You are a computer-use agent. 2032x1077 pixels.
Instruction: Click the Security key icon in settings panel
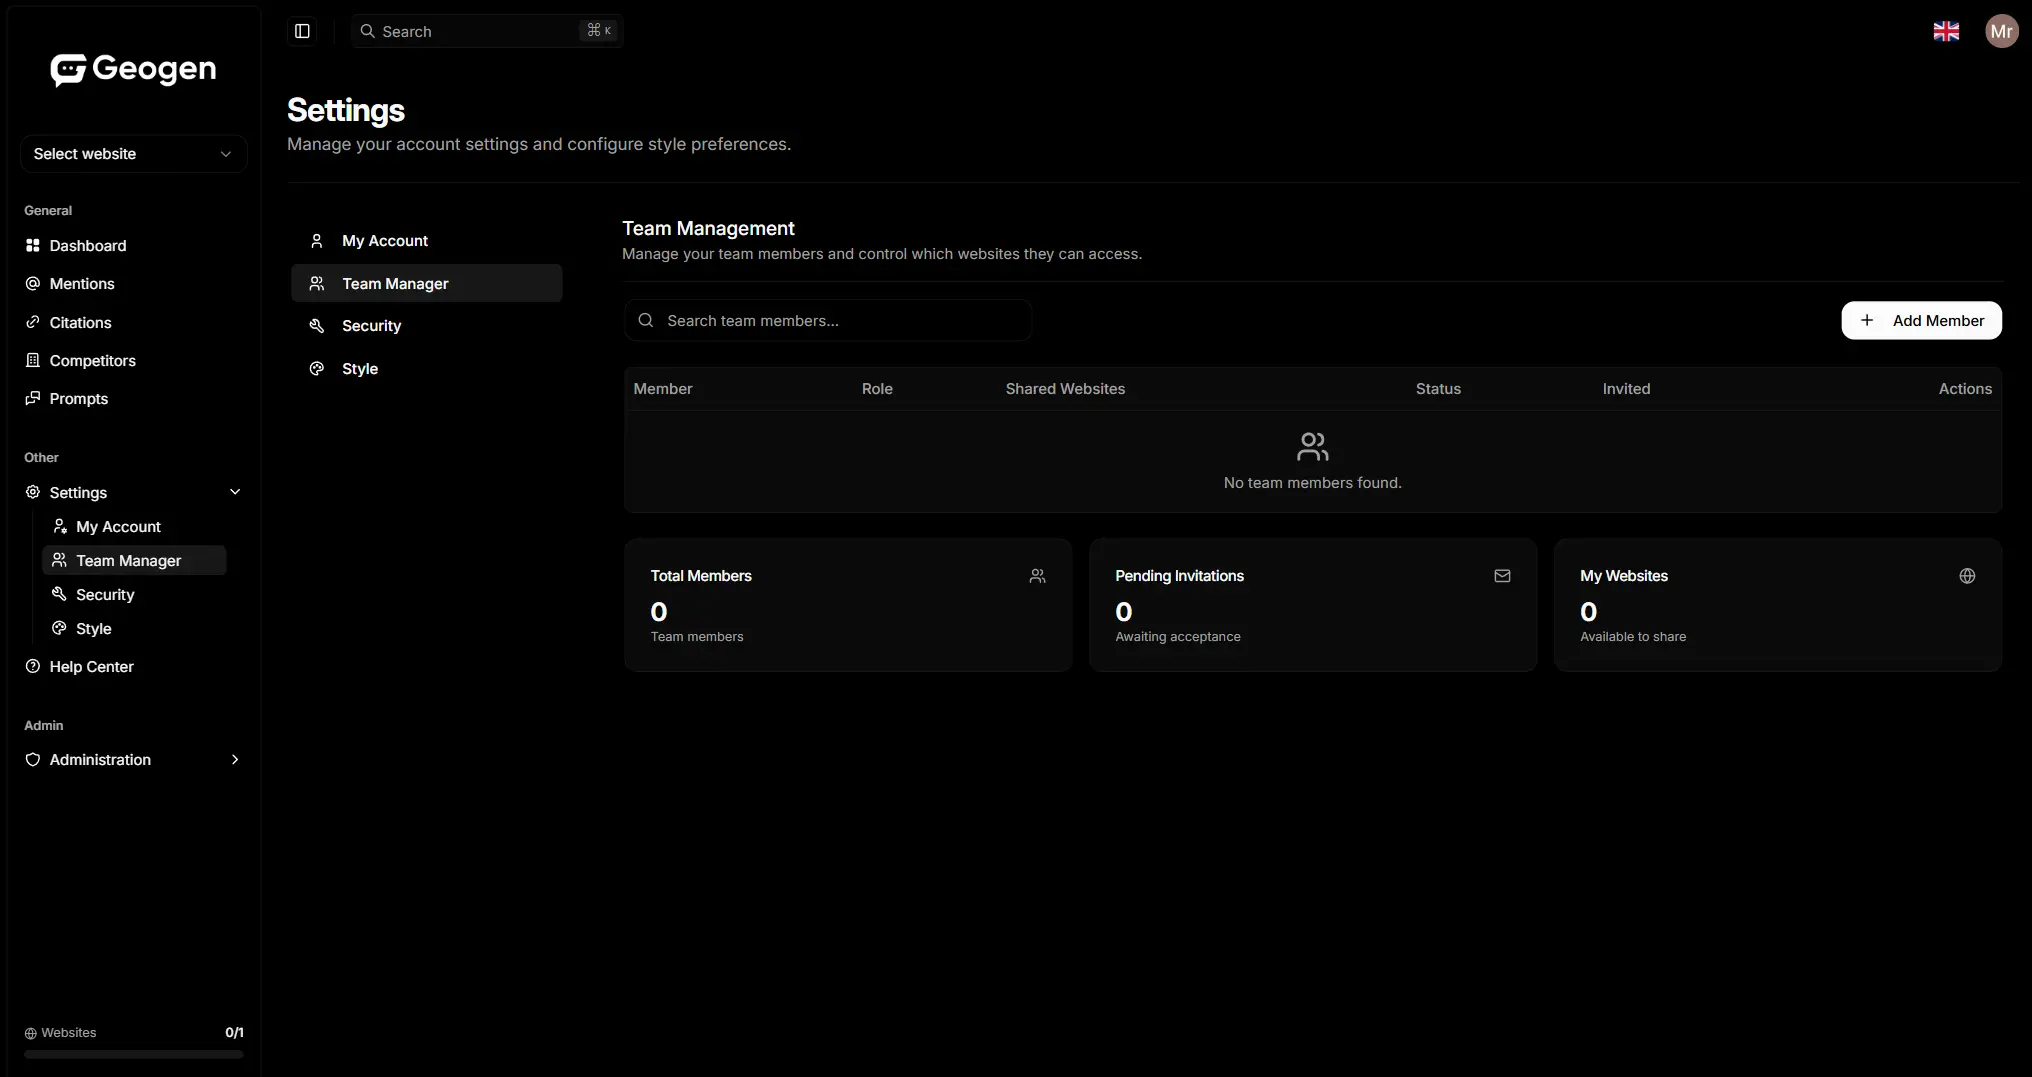(317, 326)
